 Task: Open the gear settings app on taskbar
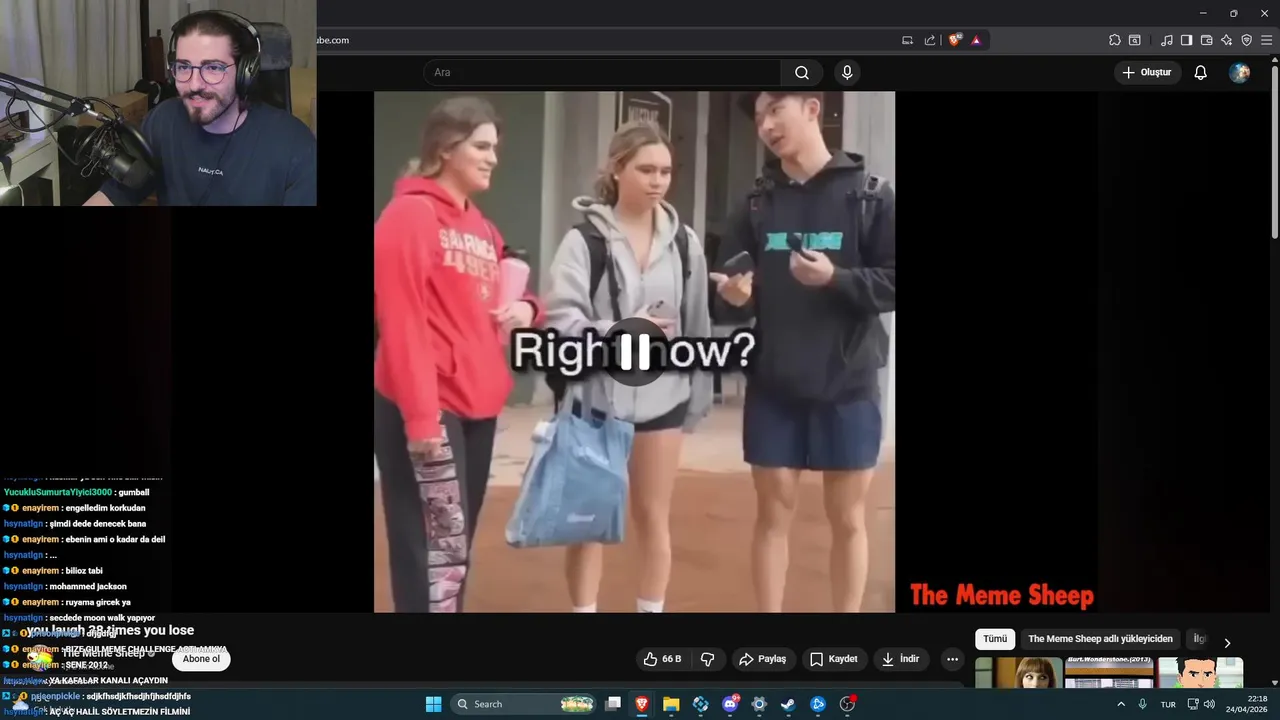pyautogui.click(x=759, y=704)
